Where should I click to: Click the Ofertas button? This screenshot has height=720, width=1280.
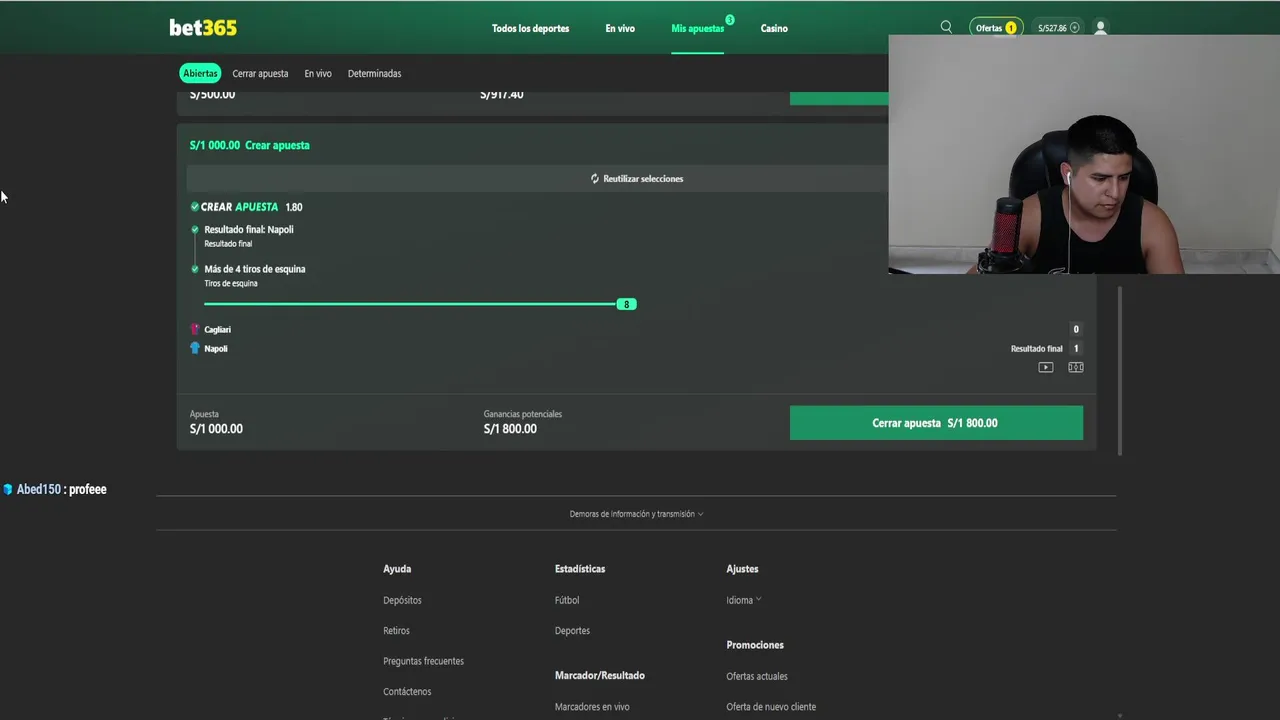coord(996,28)
